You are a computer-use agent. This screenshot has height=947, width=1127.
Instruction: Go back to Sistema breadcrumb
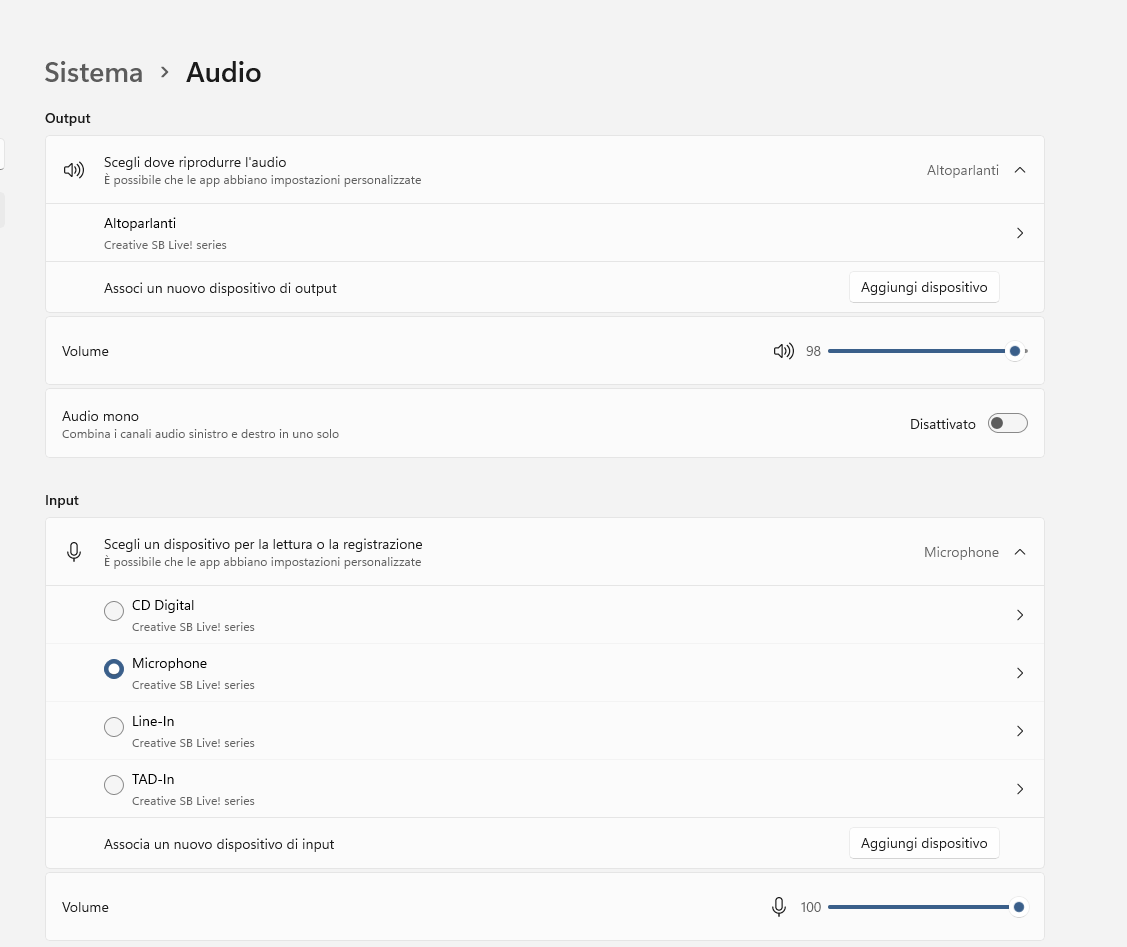[x=94, y=73]
